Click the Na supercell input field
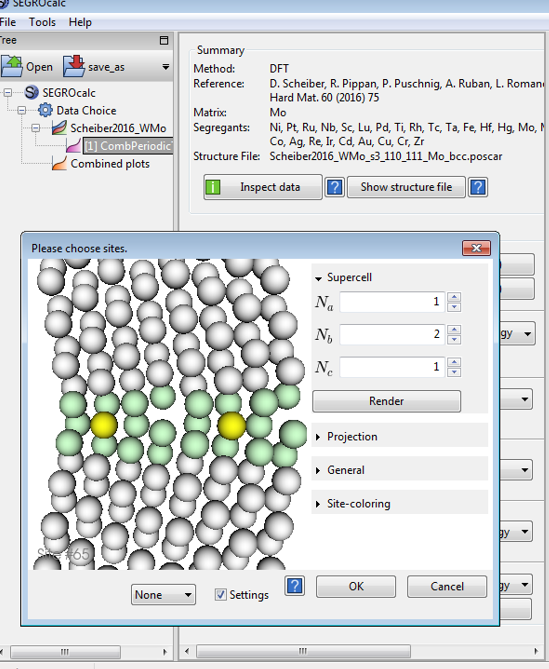 click(x=392, y=302)
